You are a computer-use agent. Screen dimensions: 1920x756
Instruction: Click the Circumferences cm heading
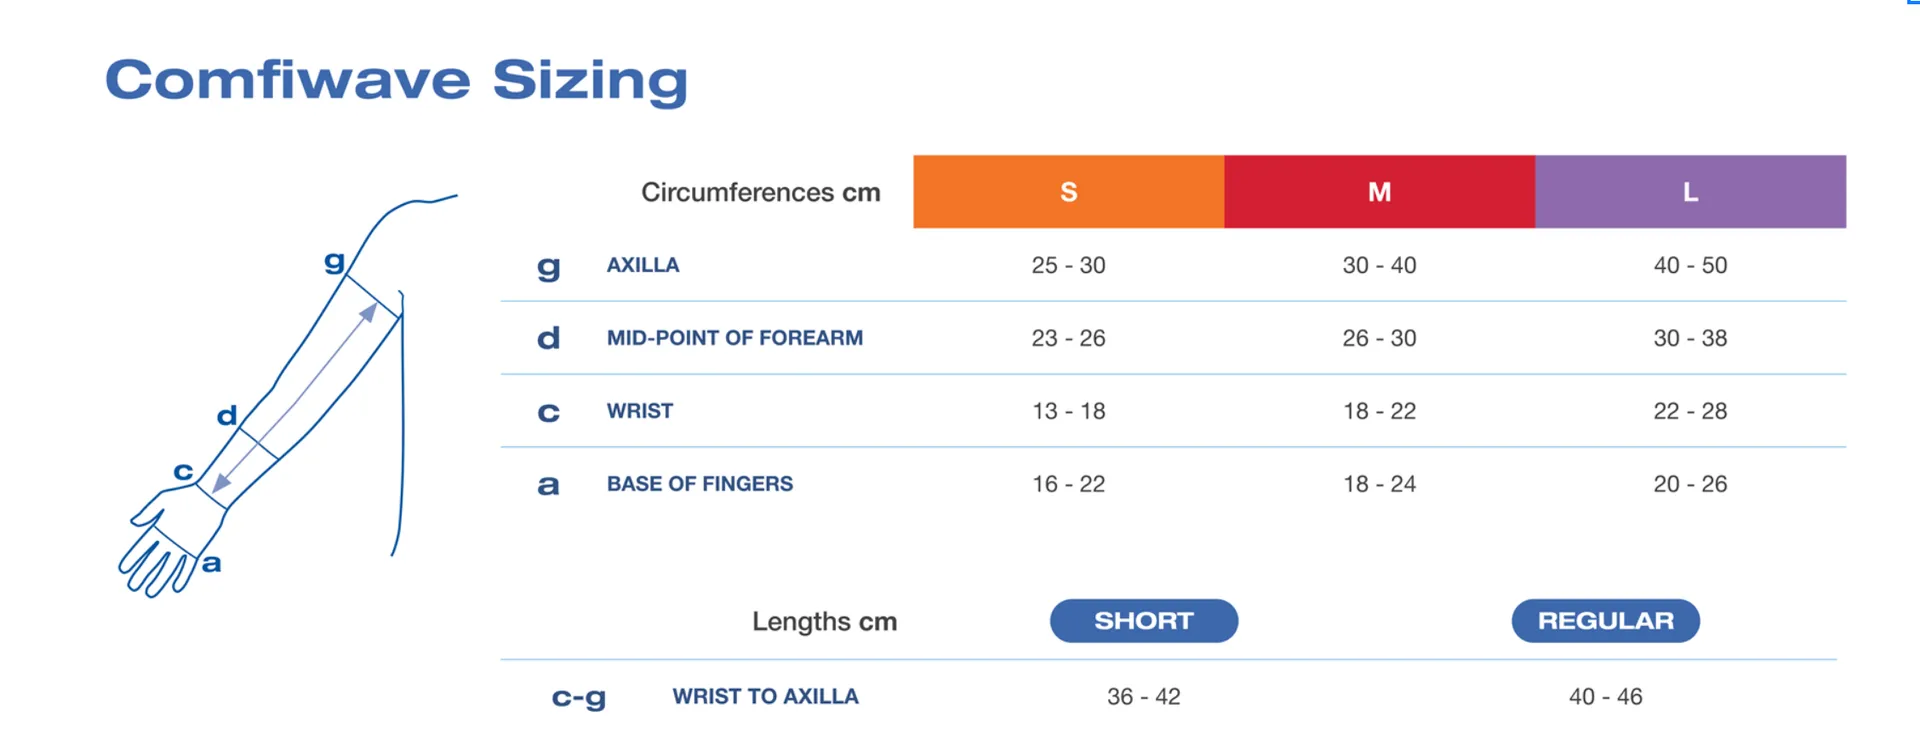(x=760, y=192)
